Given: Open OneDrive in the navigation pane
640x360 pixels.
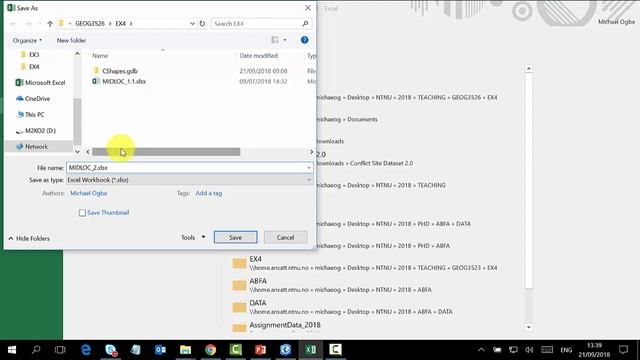Looking at the screenshot, I should pos(33,98).
